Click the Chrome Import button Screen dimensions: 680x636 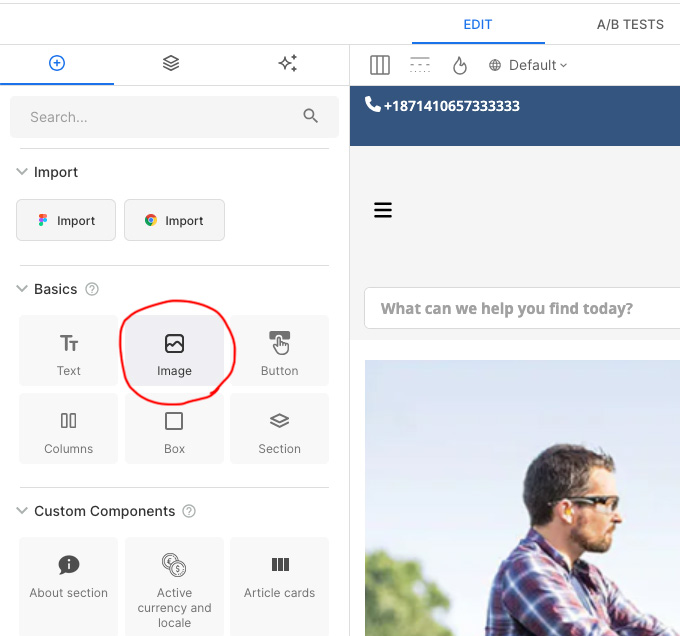click(x=174, y=220)
